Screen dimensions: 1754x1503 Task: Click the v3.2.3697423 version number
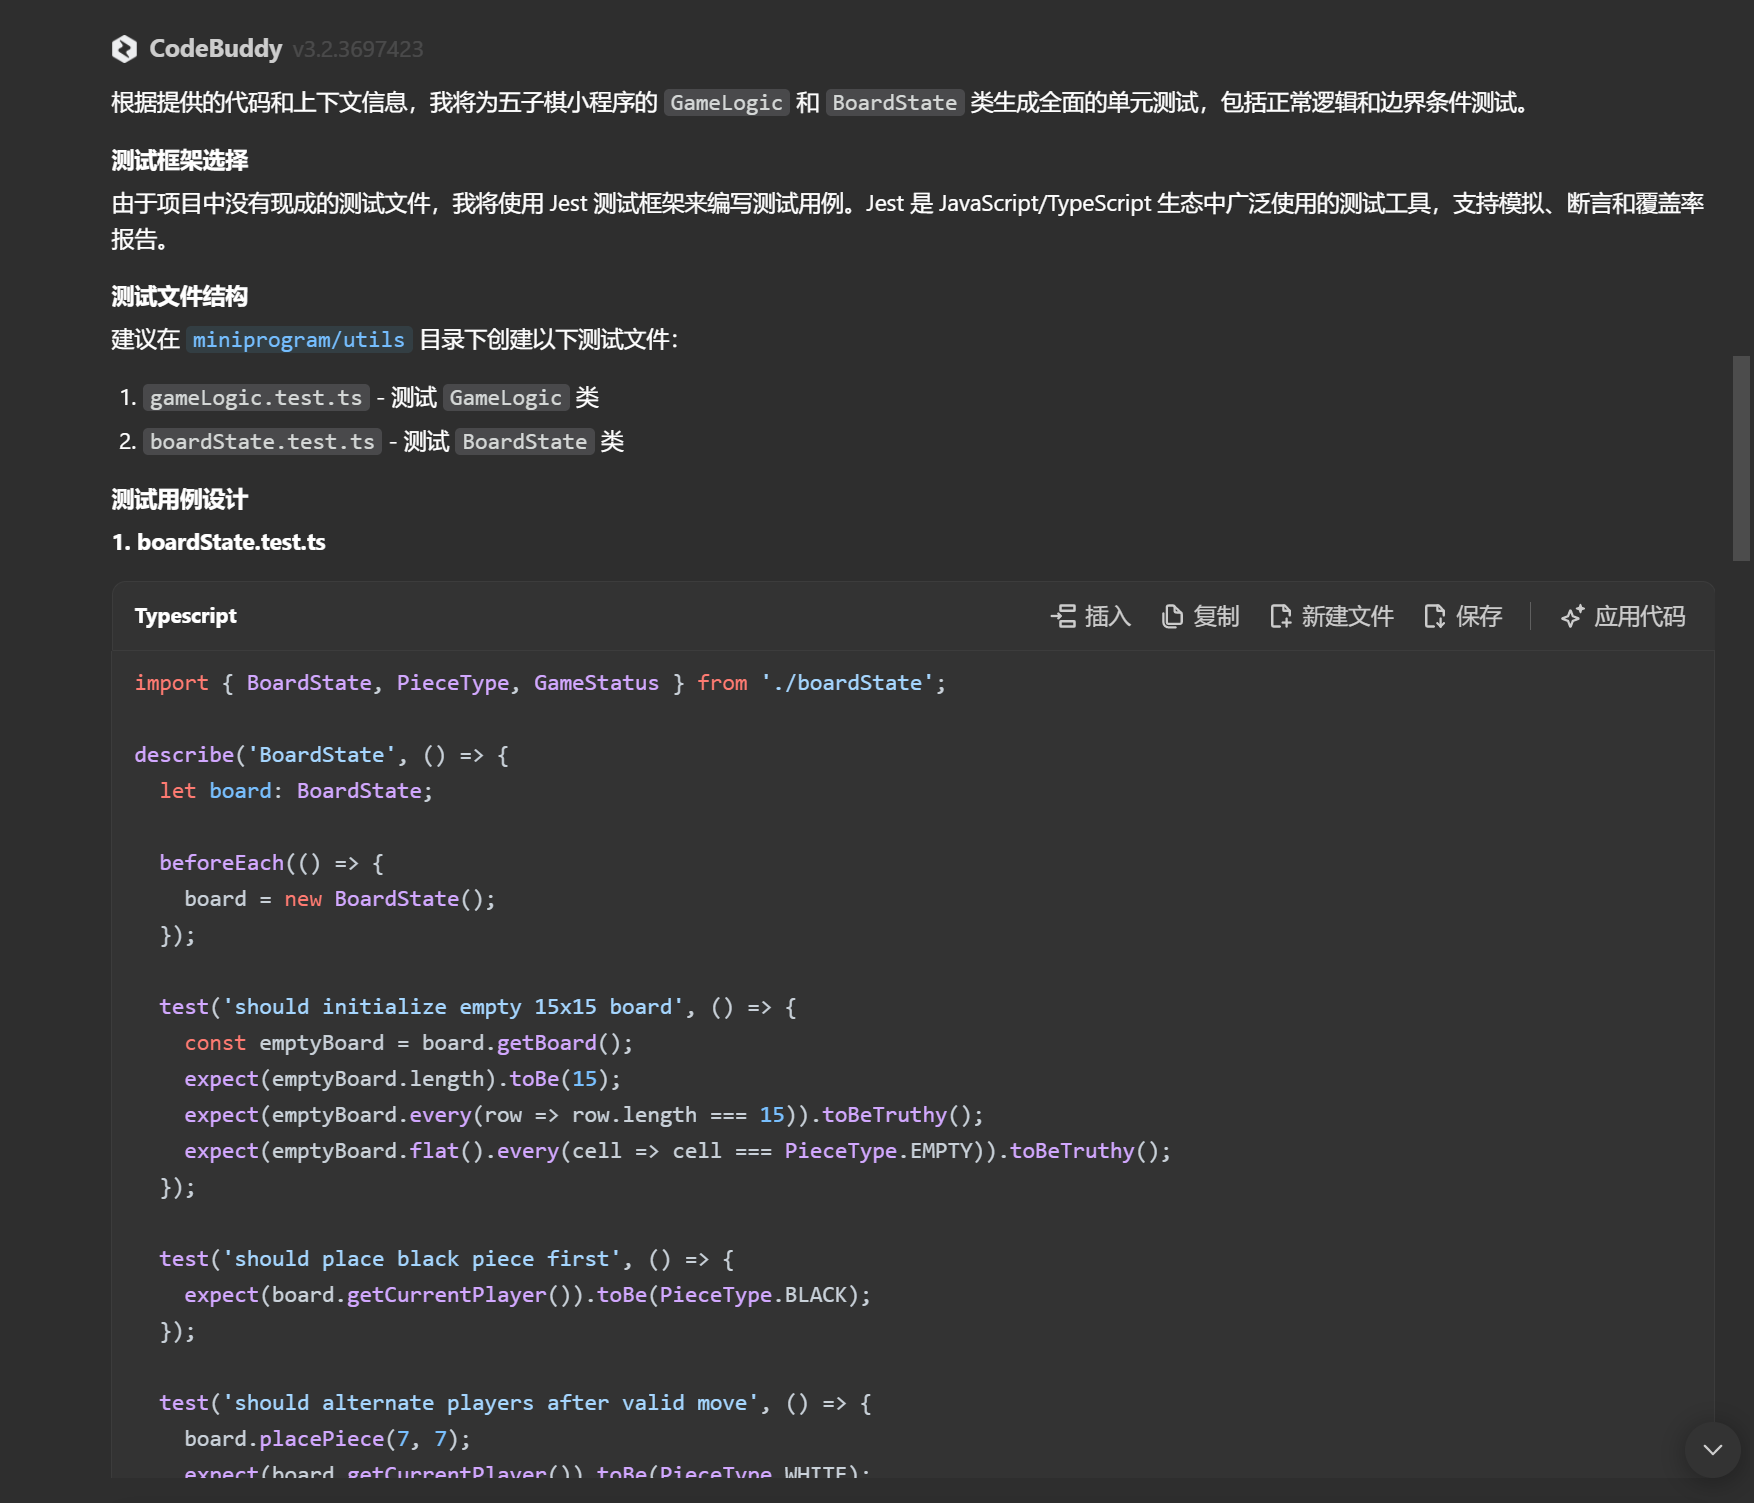click(x=358, y=49)
